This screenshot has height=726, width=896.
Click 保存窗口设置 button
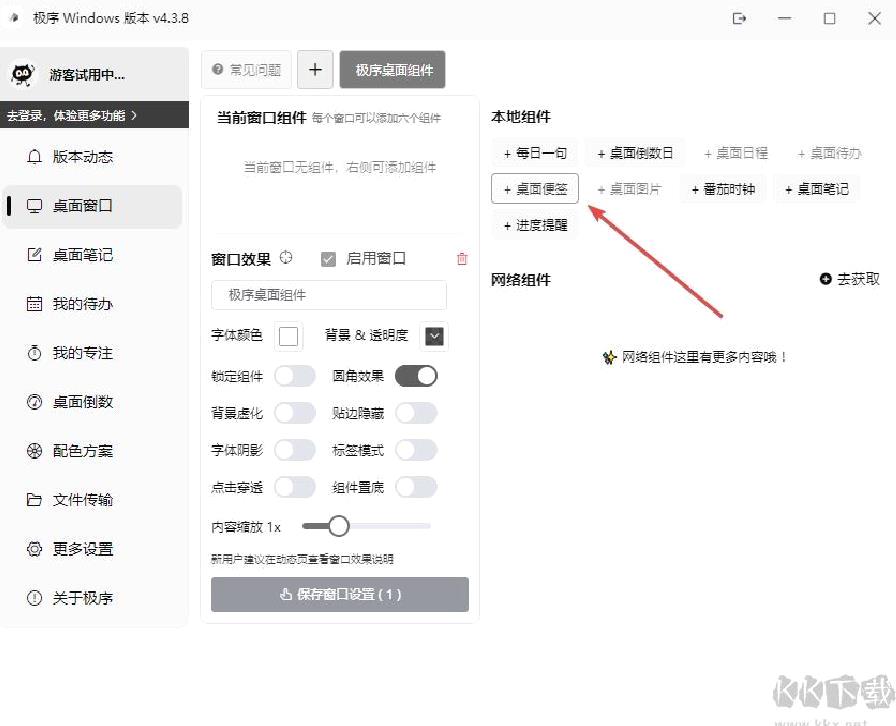pyautogui.click(x=340, y=595)
